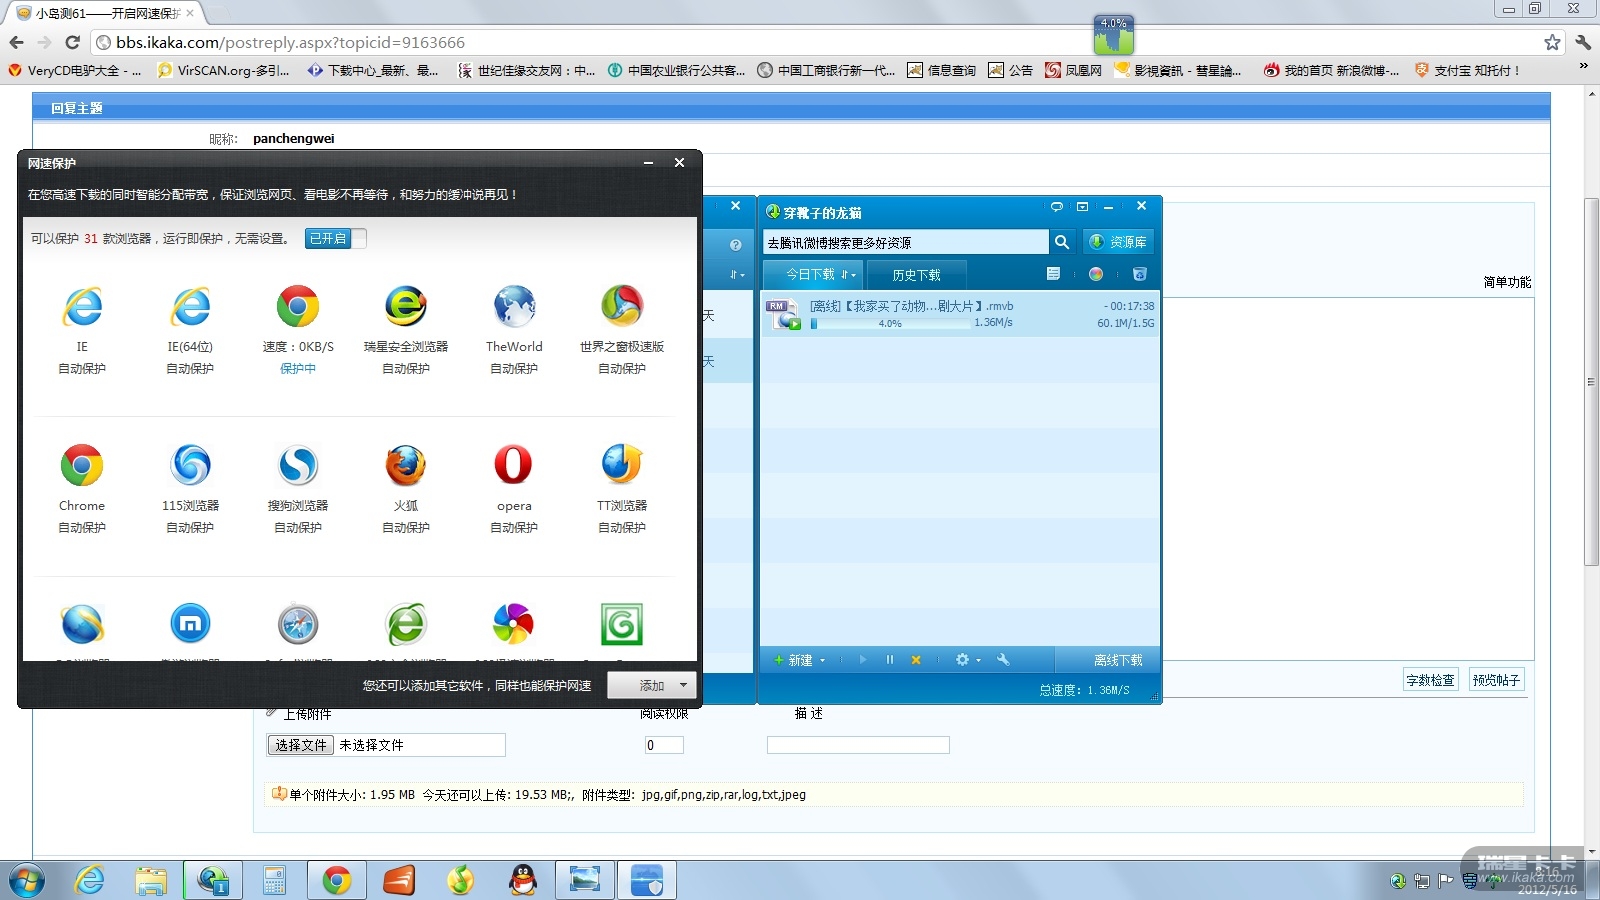Open the 支付宝 bookmark
1600x900 pixels.
point(1468,70)
